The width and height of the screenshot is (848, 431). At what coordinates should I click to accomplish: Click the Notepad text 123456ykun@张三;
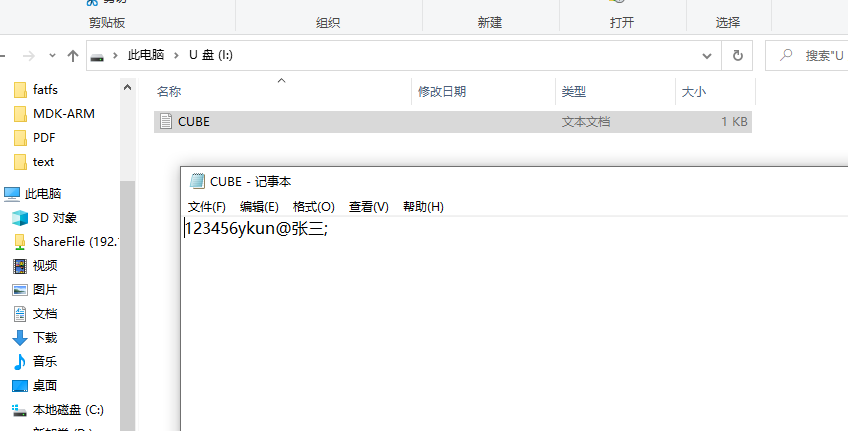(256, 229)
